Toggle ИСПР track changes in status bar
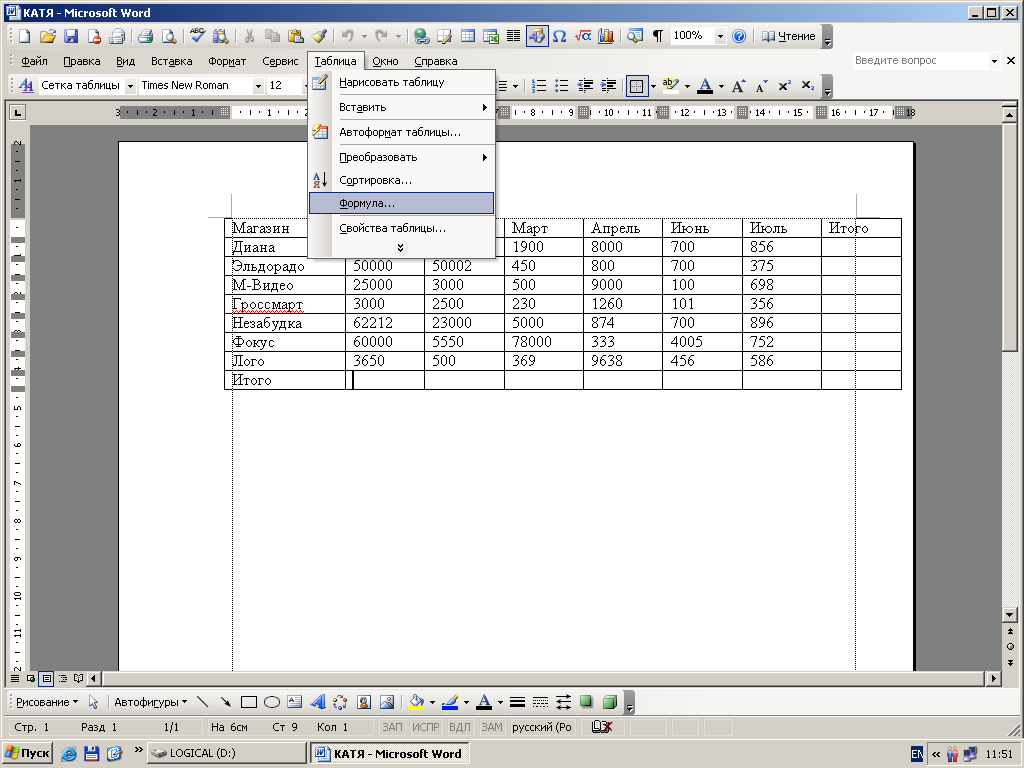 [426, 727]
